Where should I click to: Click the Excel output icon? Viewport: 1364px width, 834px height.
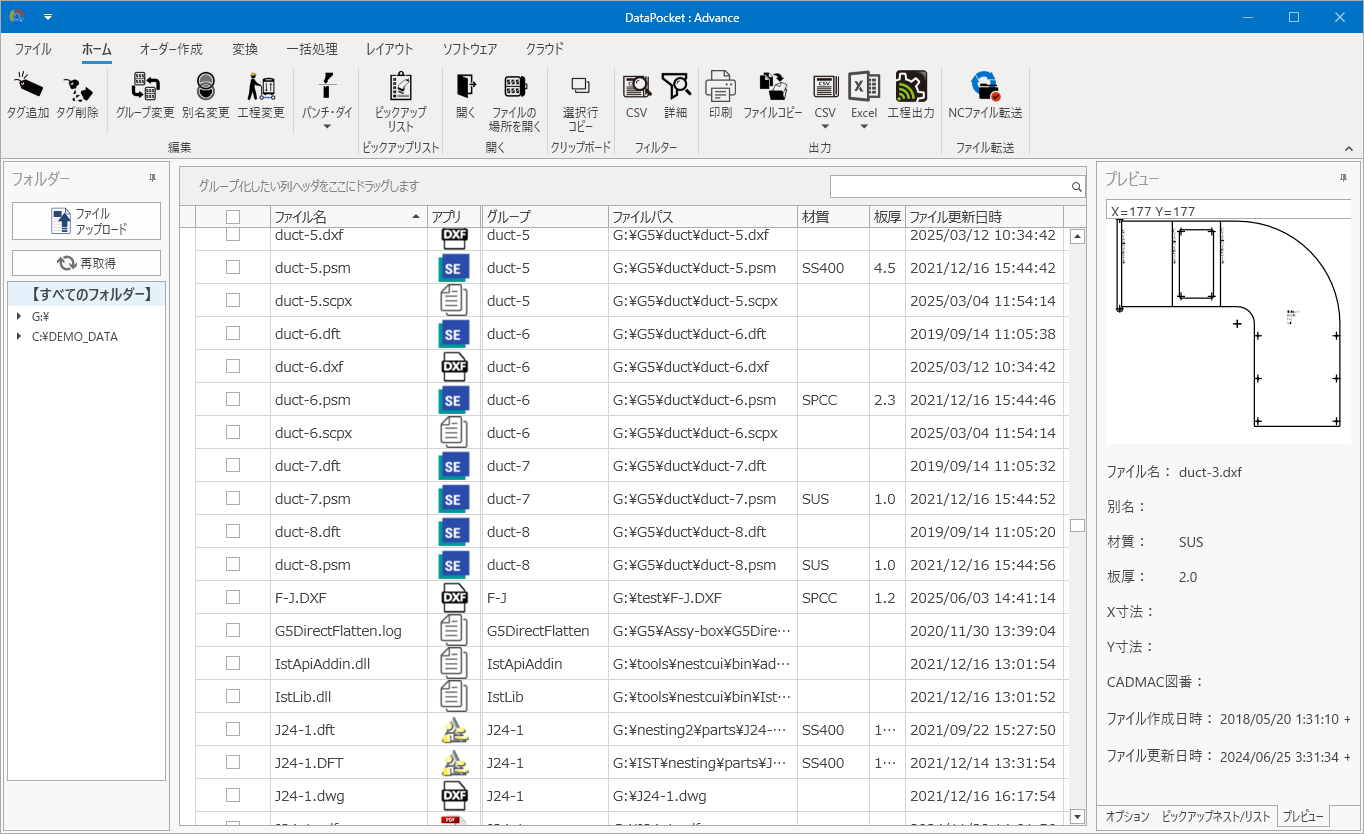tap(864, 87)
